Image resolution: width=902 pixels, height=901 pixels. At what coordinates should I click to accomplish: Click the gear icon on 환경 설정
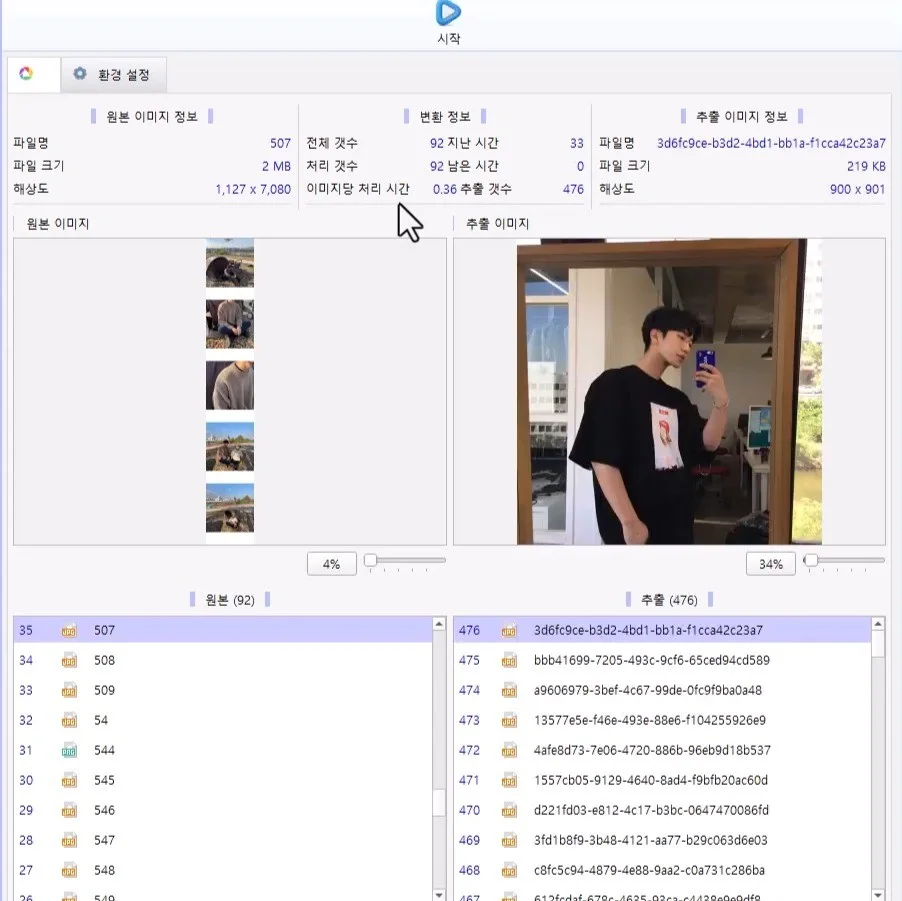tap(80, 74)
